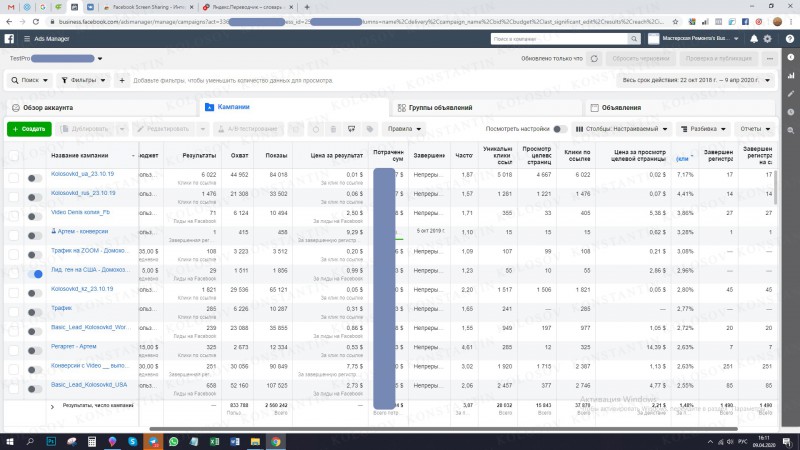Select the Ретаргет - Артем row checkbox

click(x=14, y=351)
